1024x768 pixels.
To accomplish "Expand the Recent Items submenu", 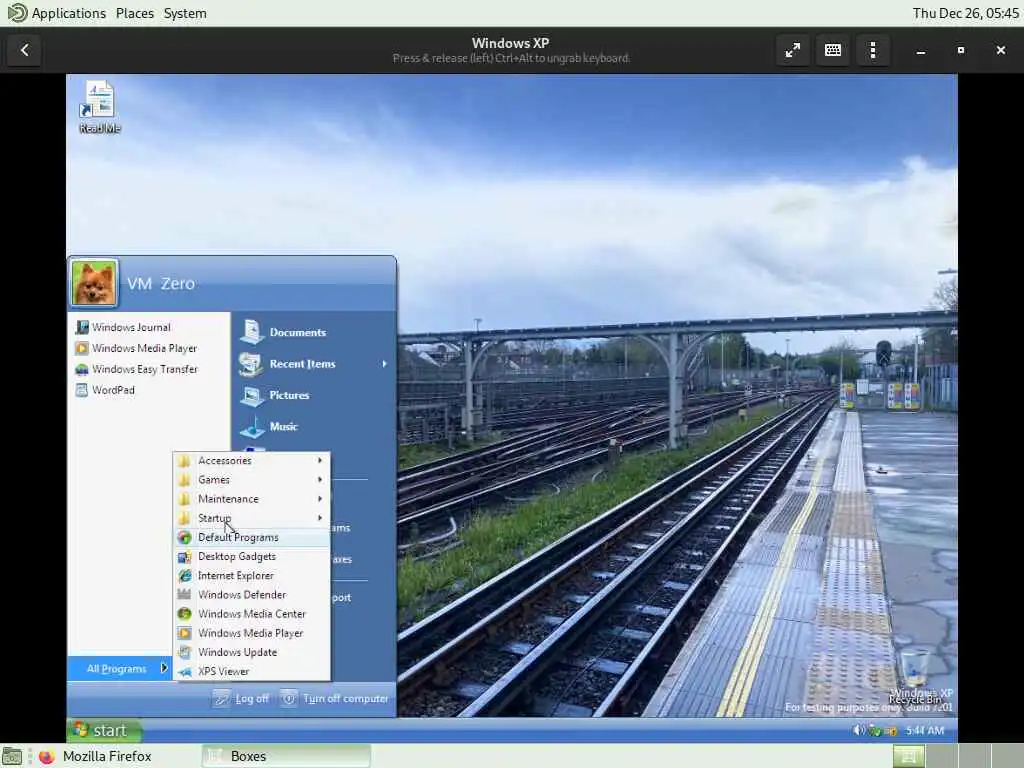I will pos(313,364).
